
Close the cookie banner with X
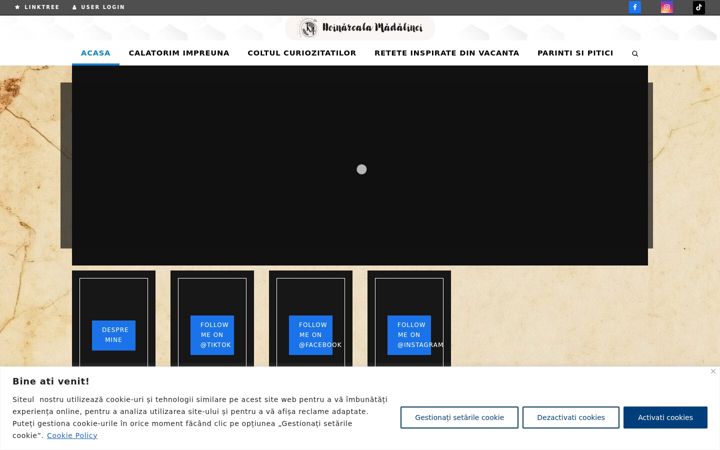[713, 371]
